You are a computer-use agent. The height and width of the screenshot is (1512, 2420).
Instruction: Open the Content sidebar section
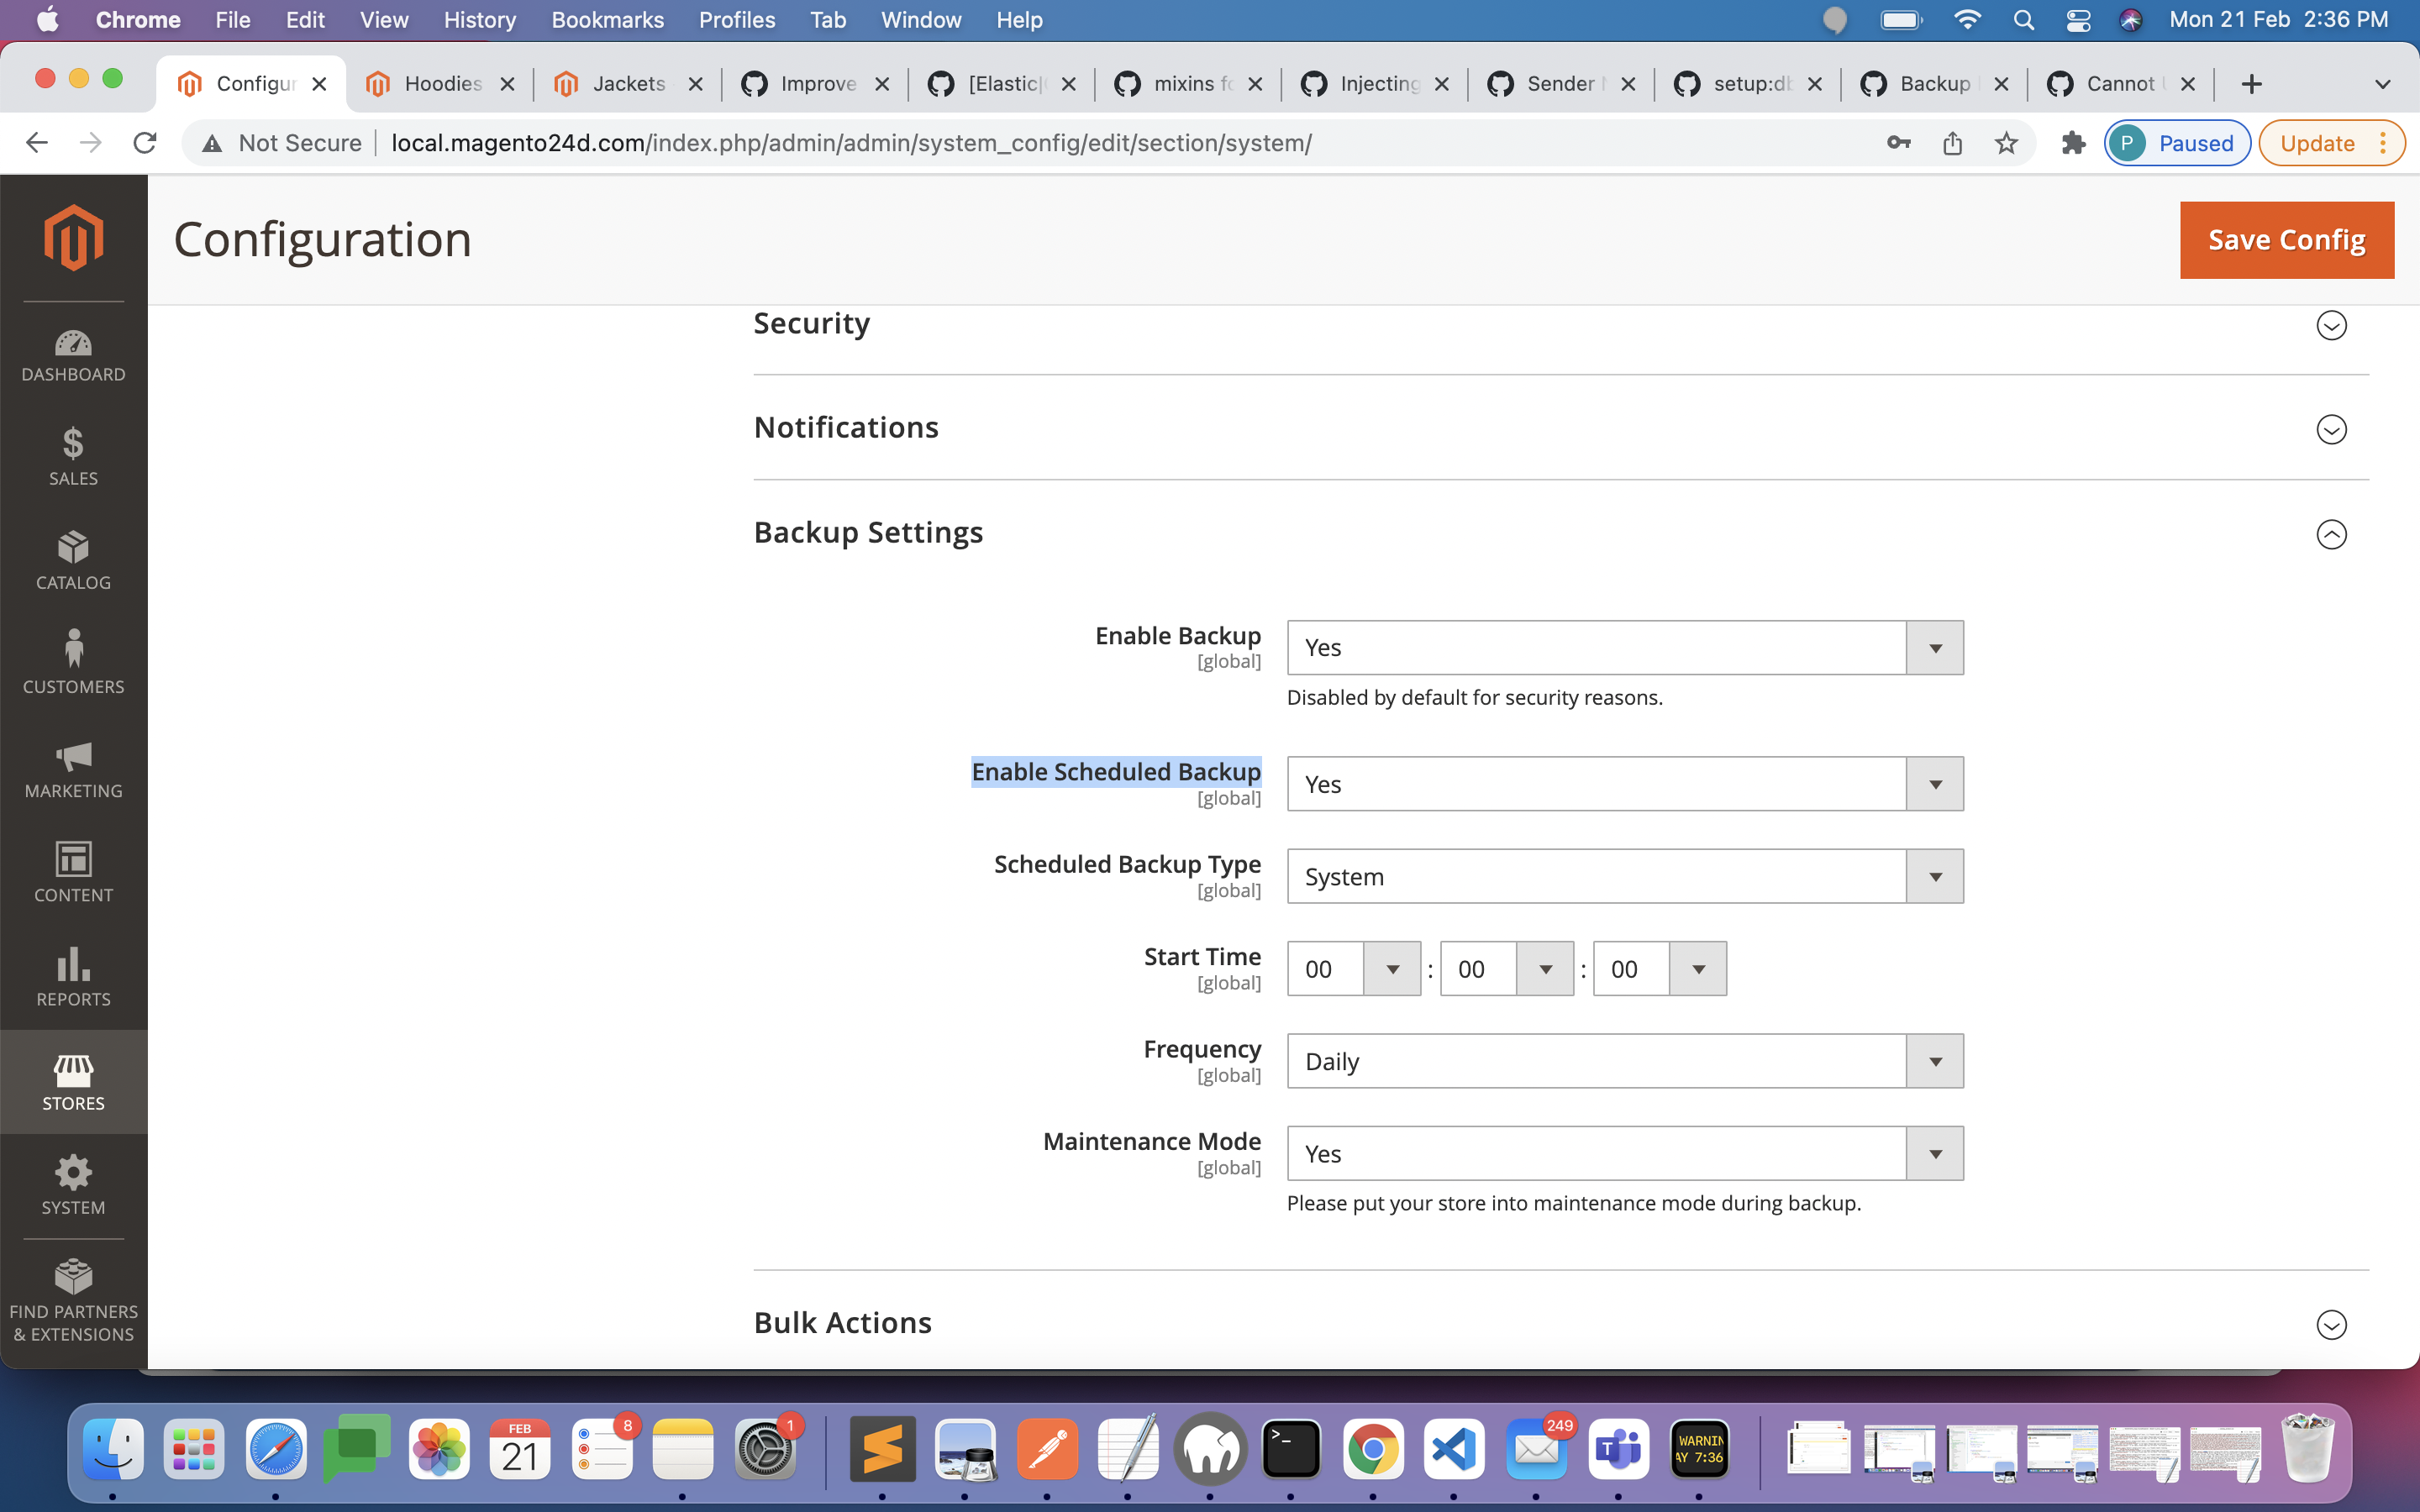click(x=73, y=872)
